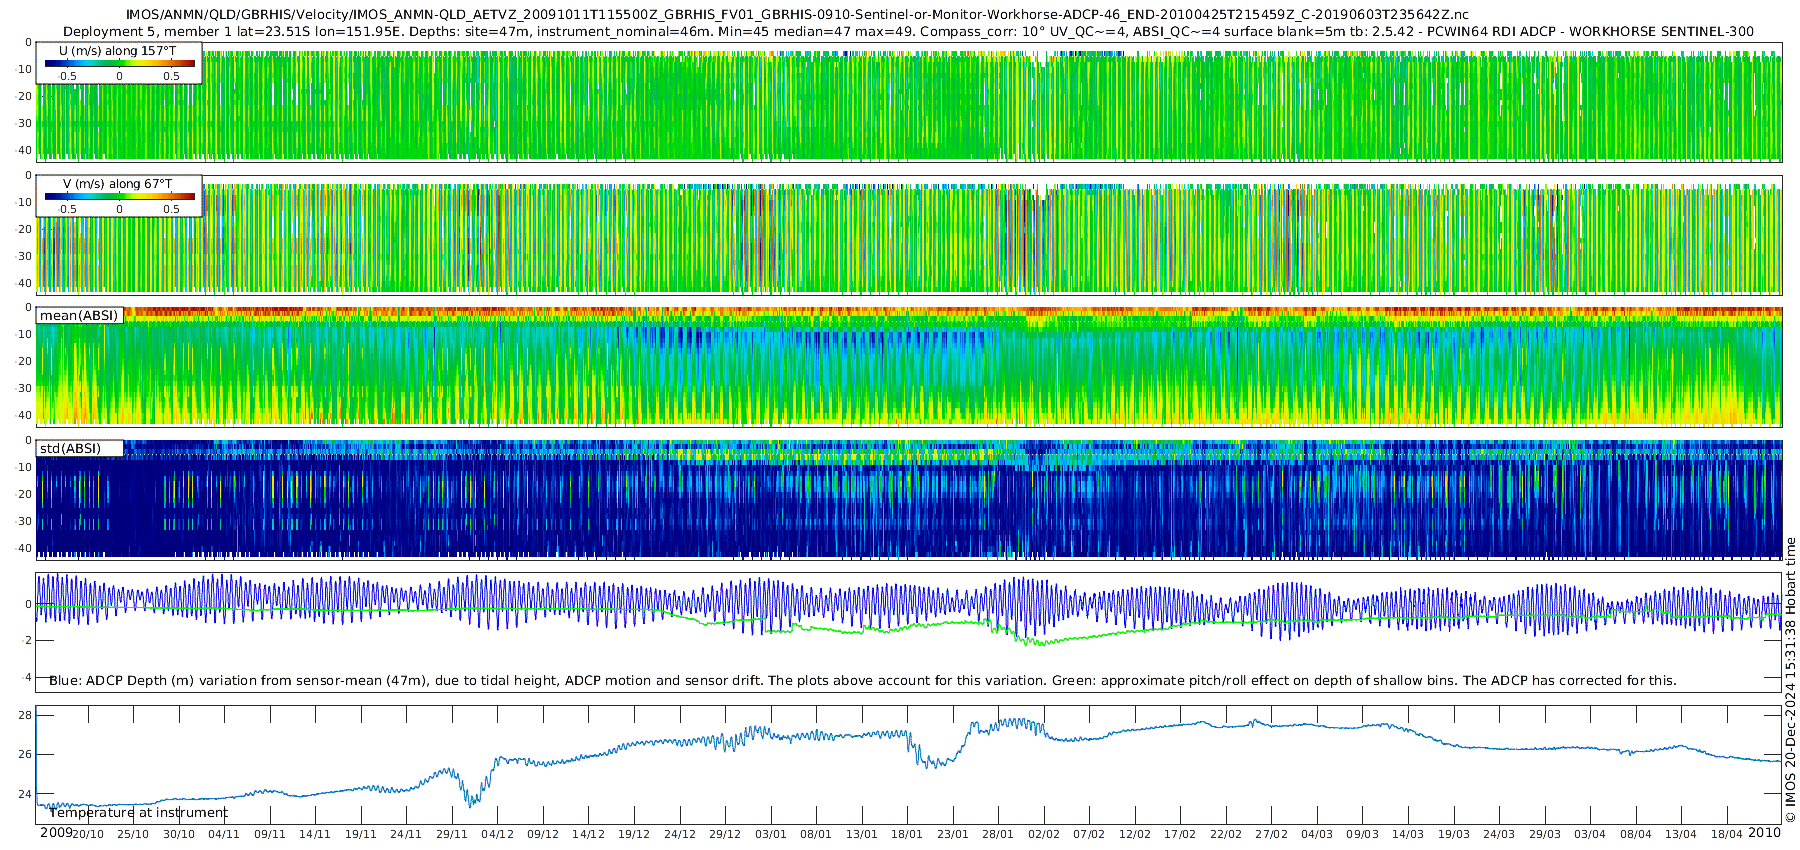Select the 02/02 date tick label

[x=1044, y=834]
